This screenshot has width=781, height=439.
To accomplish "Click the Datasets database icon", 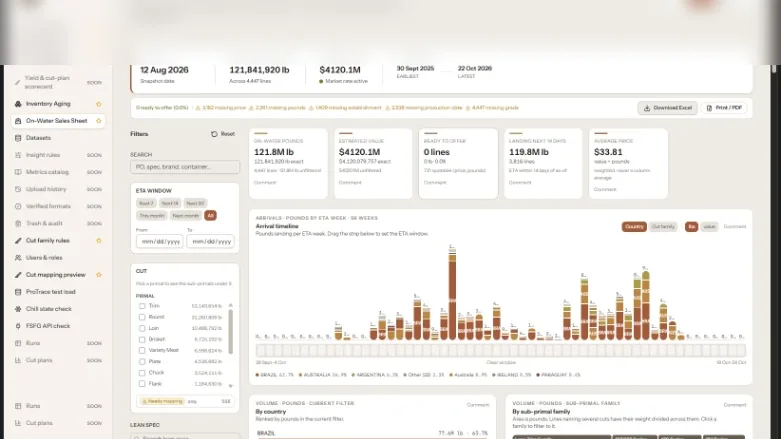I will 18,138.
